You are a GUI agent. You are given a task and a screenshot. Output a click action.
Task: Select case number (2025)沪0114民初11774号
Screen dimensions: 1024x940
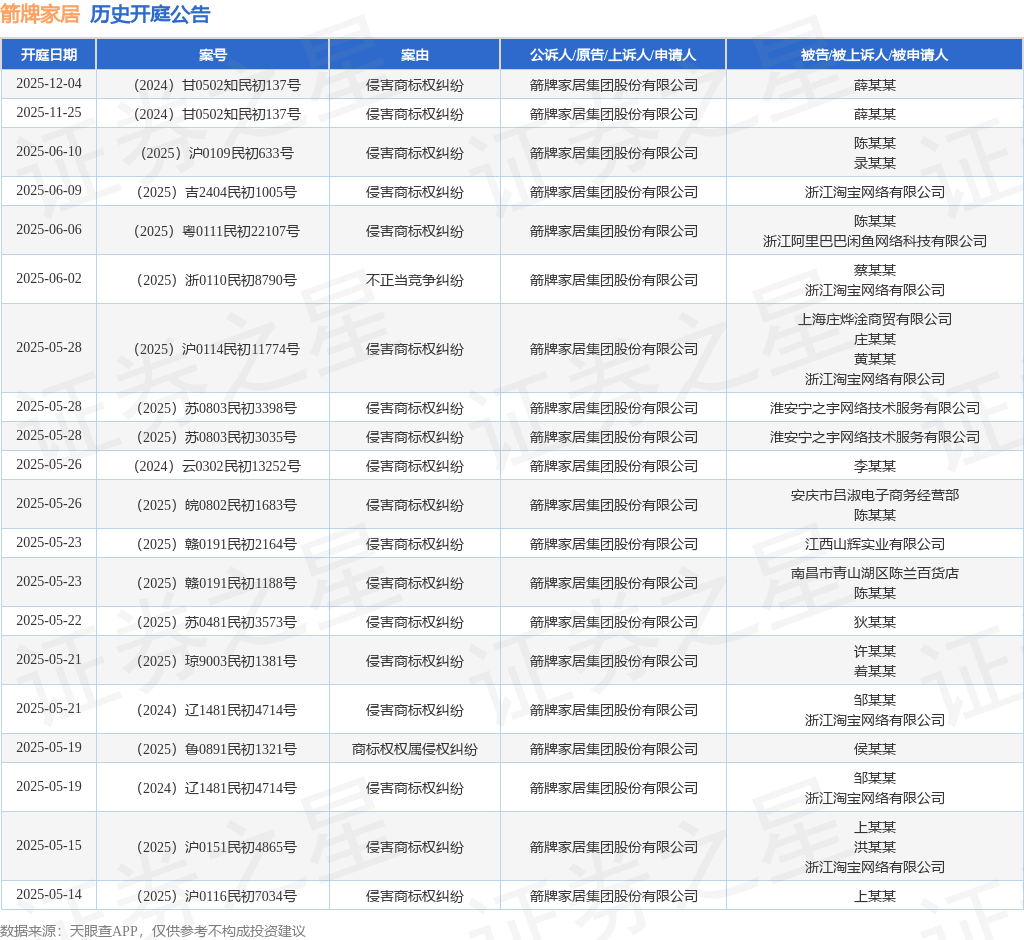pyautogui.click(x=217, y=349)
